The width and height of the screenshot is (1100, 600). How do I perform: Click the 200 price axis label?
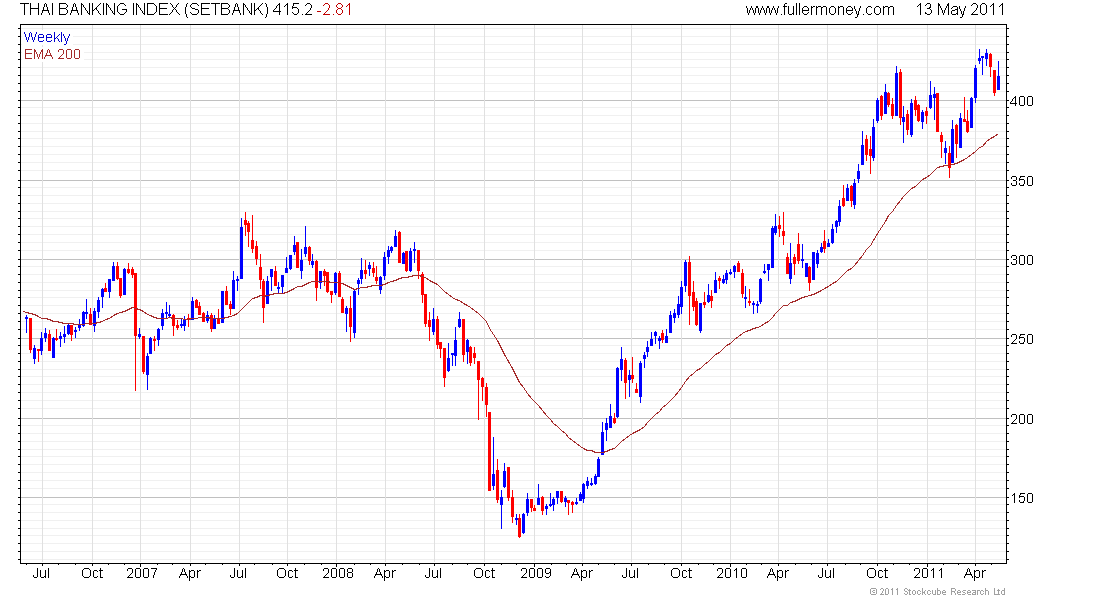click(1021, 419)
